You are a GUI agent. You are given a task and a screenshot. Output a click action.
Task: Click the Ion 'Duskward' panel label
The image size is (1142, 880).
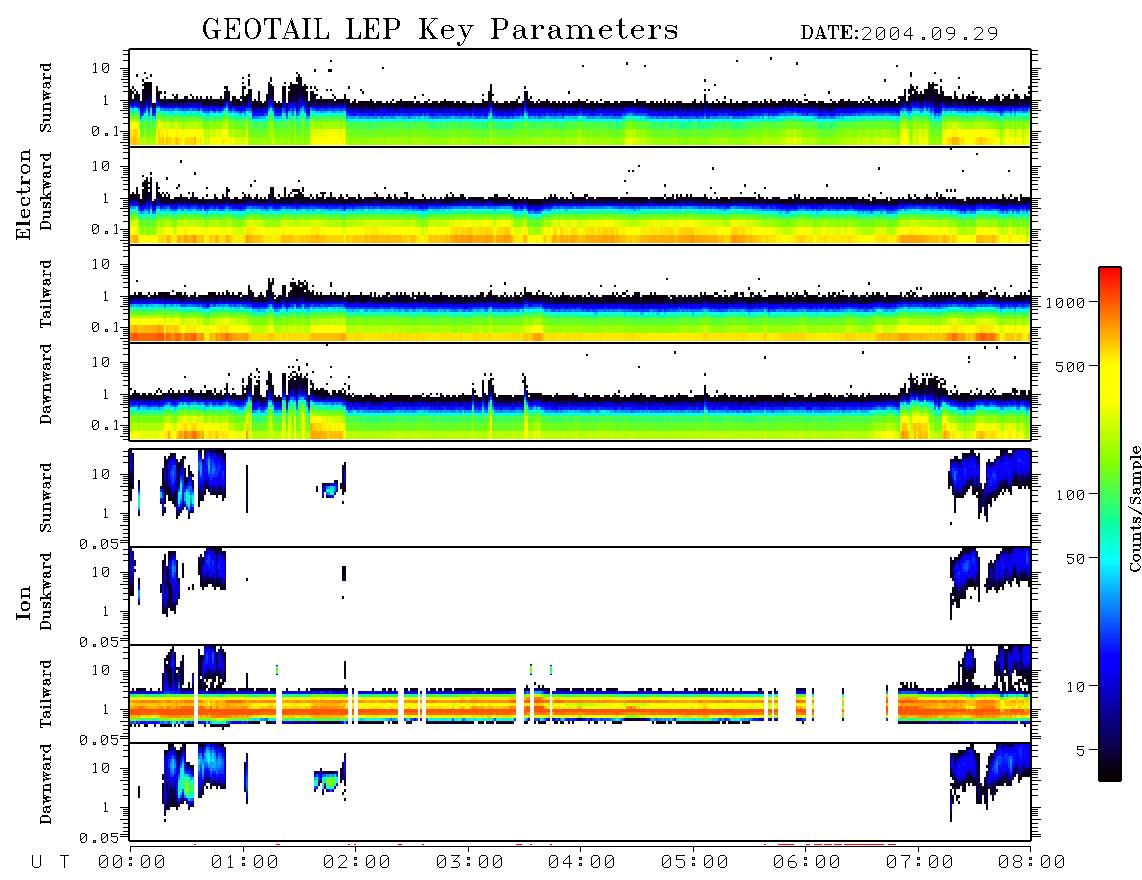tap(46, 591)
